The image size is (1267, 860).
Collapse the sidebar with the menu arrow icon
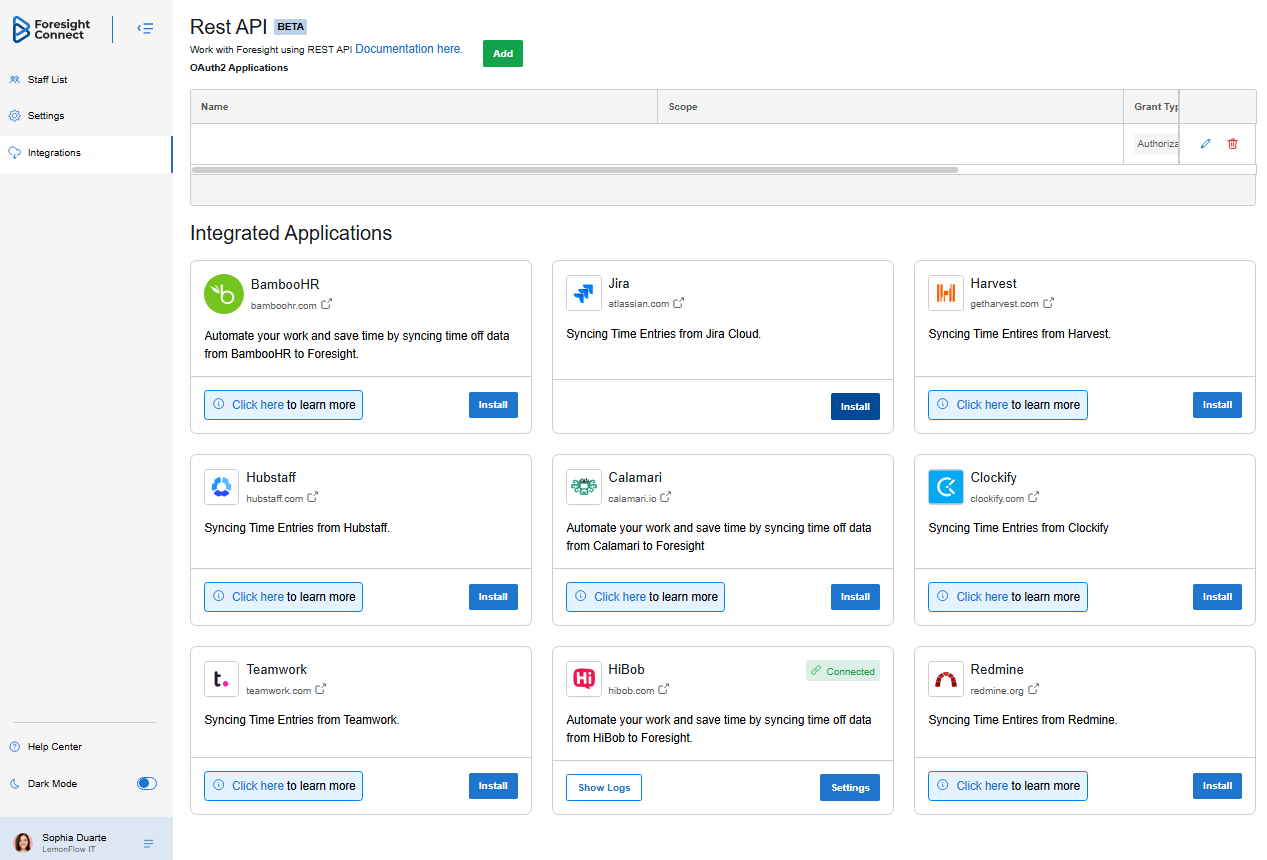pyautogui.click(x=145, y=29)
